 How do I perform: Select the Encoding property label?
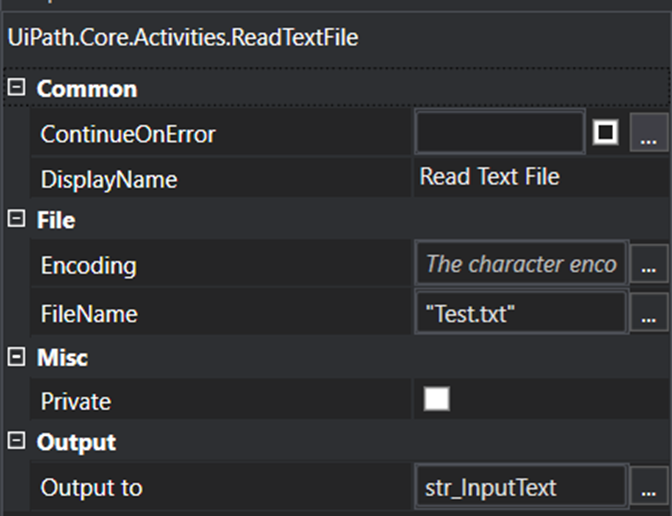[x=89, y=266]
